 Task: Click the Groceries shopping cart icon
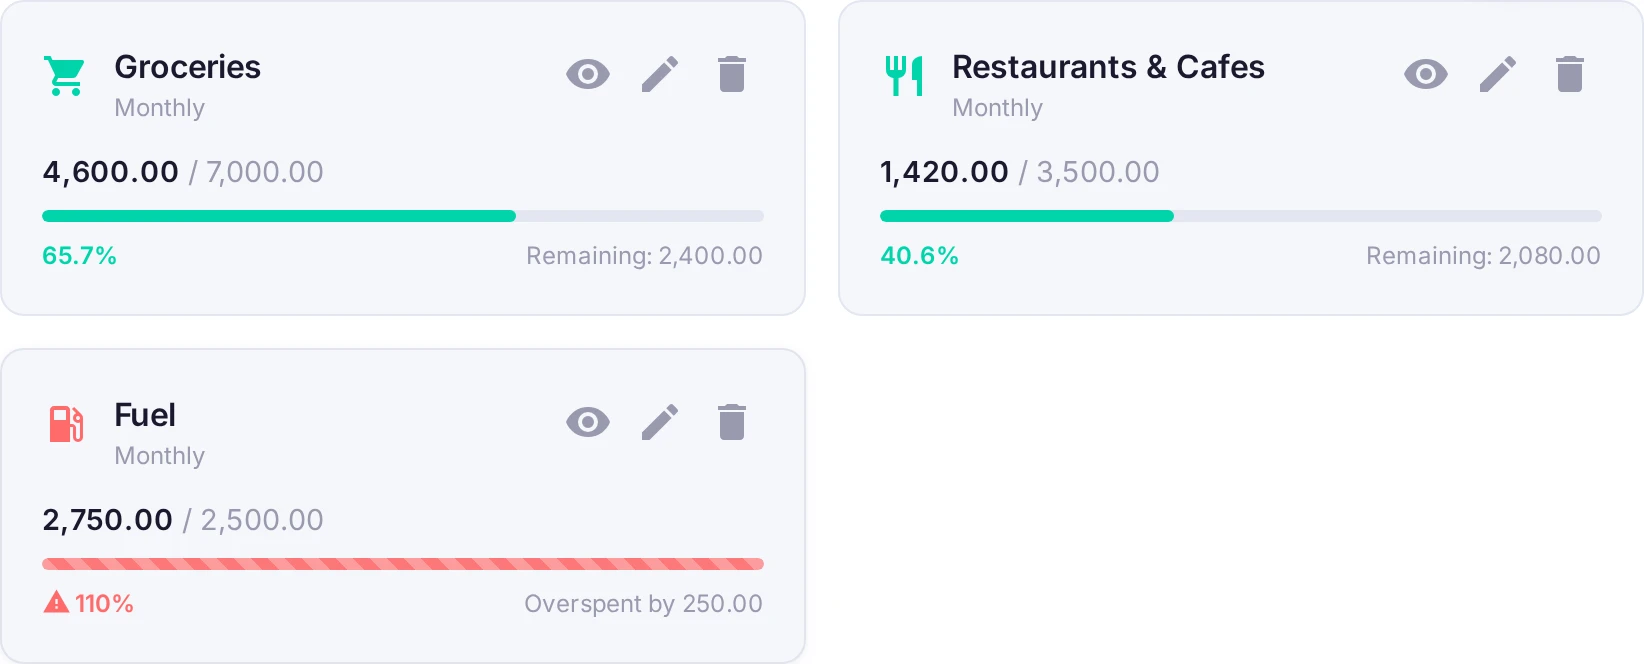coord(65,76)
